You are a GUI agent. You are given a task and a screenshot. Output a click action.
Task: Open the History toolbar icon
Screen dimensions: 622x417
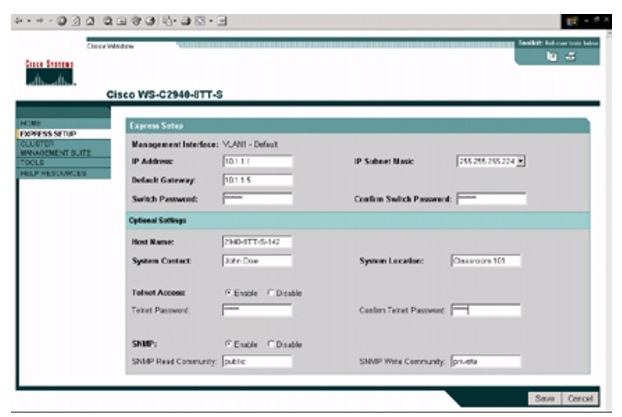(x=150, y=21)
